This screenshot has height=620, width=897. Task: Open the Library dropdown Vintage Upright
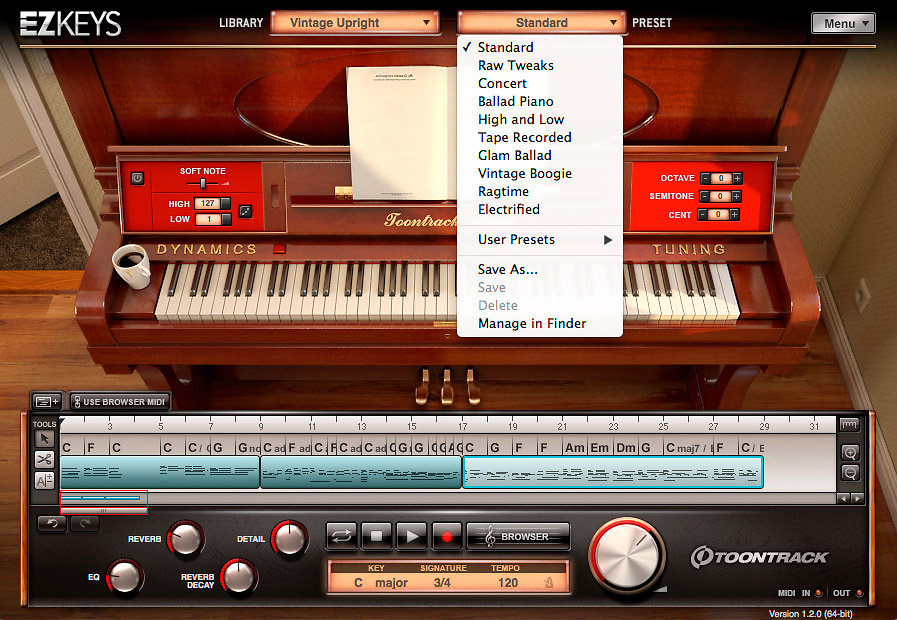click(x=355, y=23)
